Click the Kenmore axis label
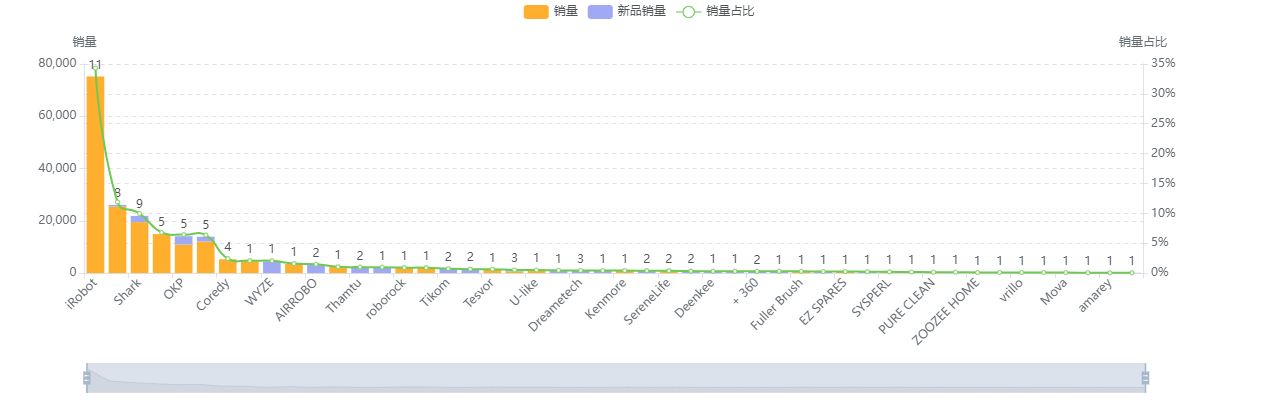The image size is (1278, 400). pyautogui.click(x=607, y=299)
